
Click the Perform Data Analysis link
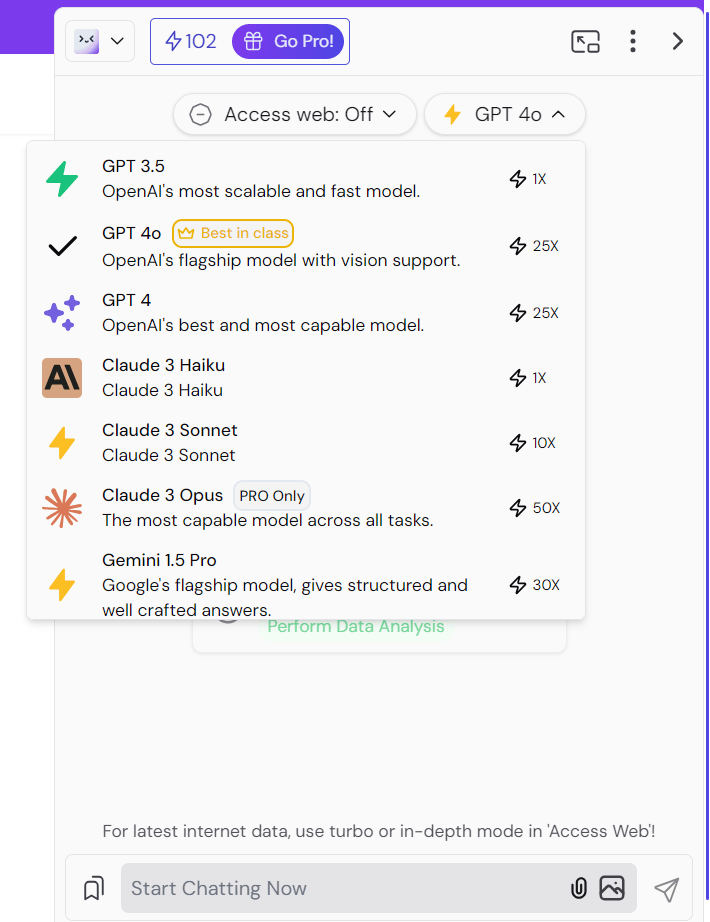click(355, 627)
